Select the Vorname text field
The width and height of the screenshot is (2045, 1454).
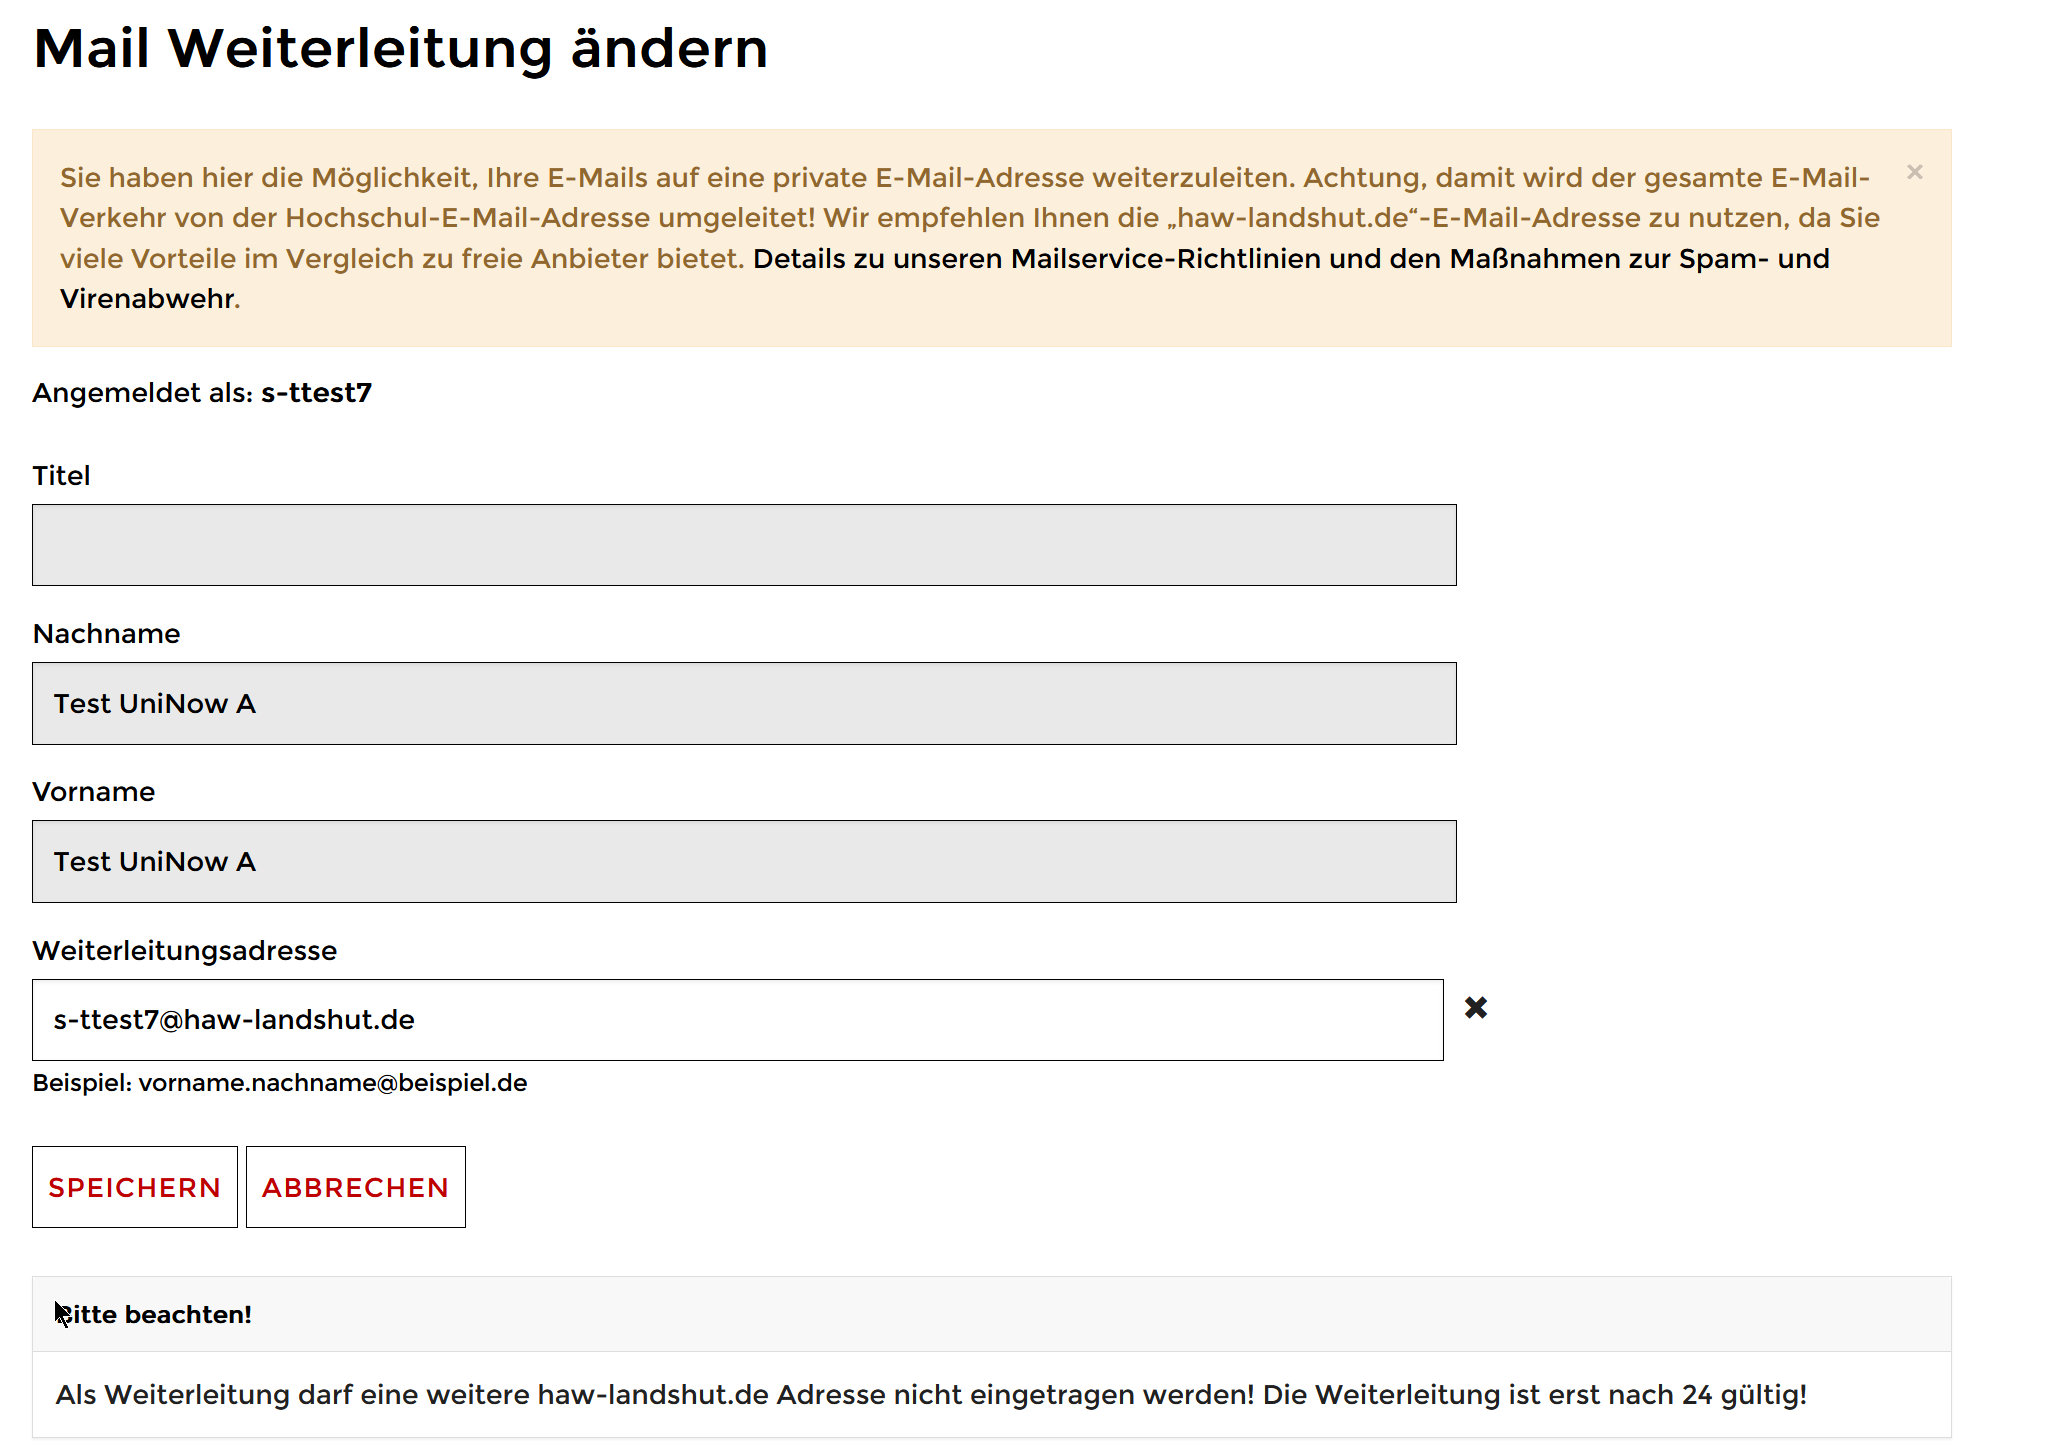pyautogui.click(x=744, y=861)
